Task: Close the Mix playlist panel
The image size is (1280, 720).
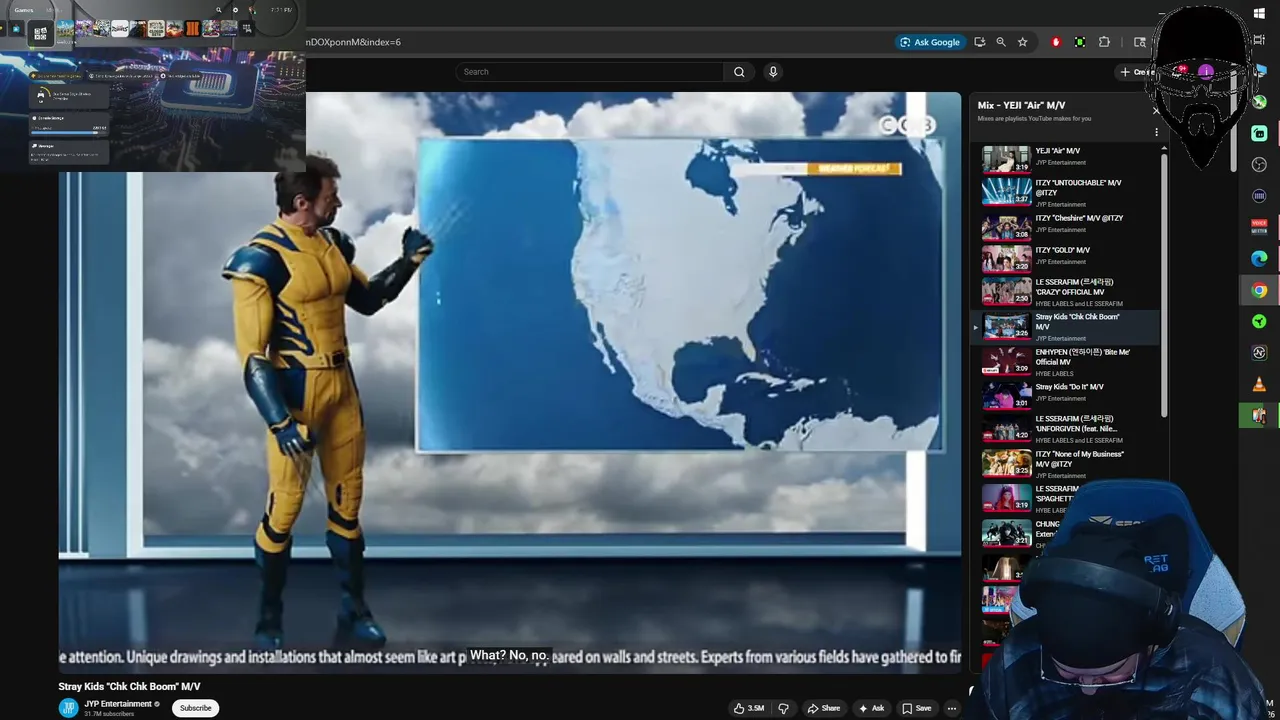Action: click(x=1156, y=111)
